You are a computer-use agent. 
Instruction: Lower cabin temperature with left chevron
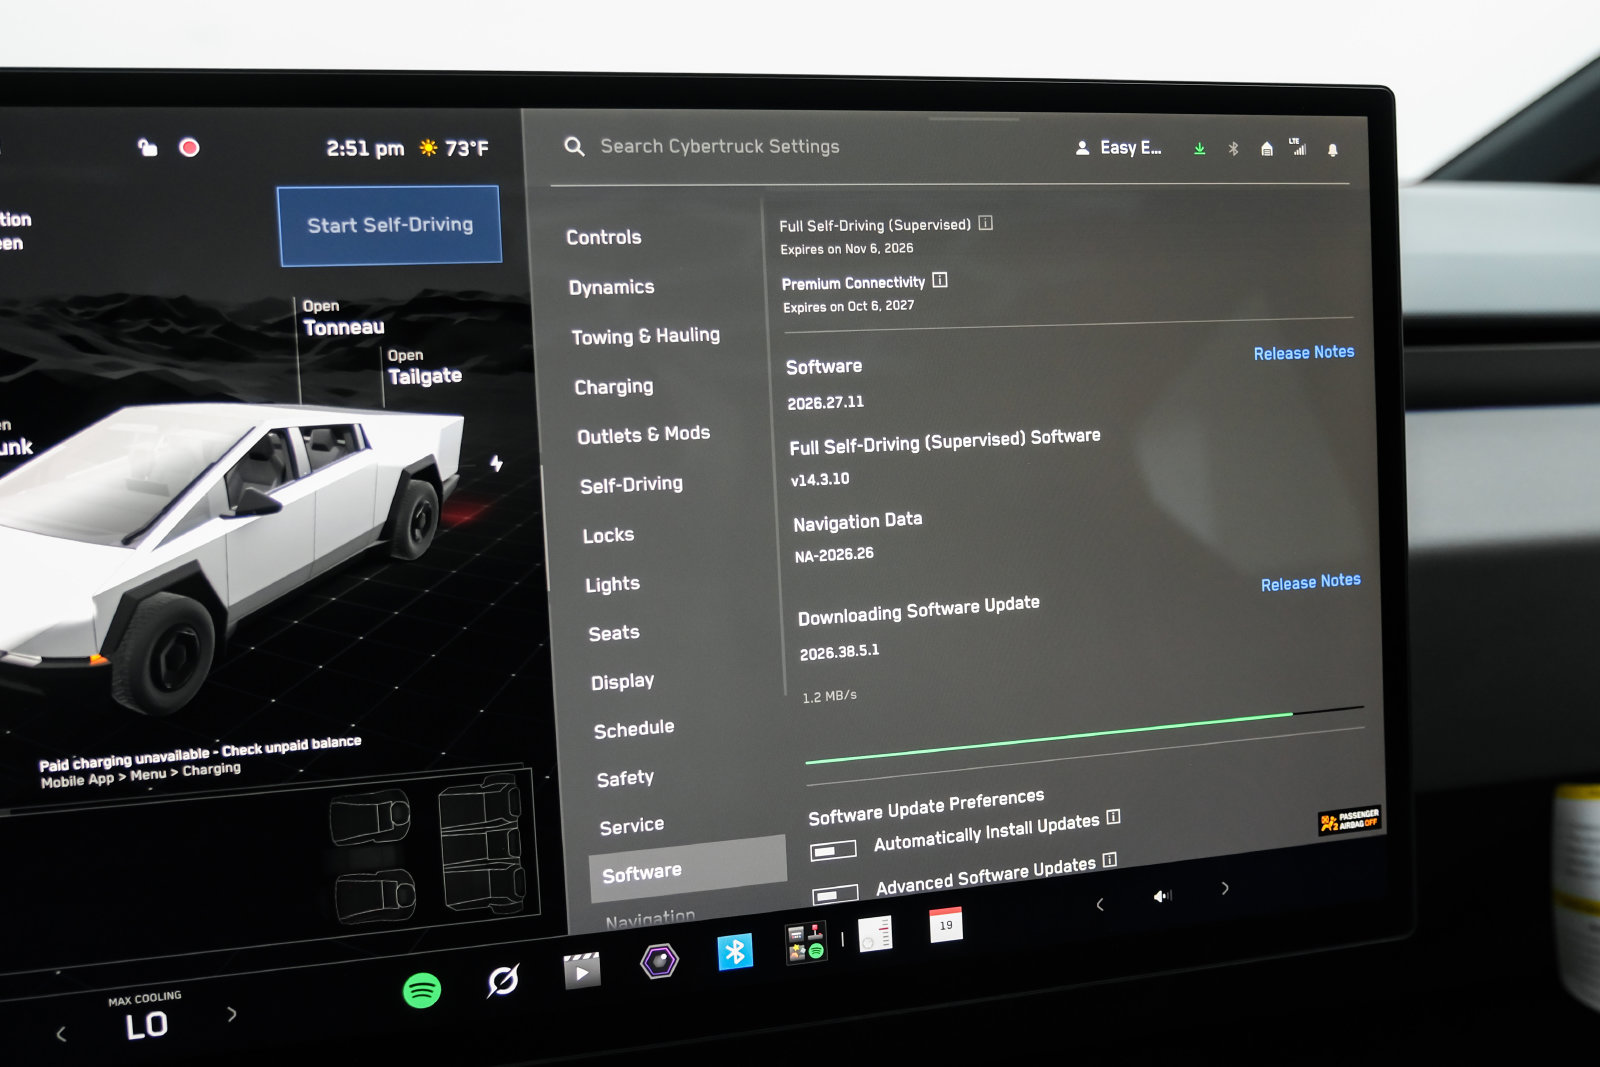coord(61,1034)
